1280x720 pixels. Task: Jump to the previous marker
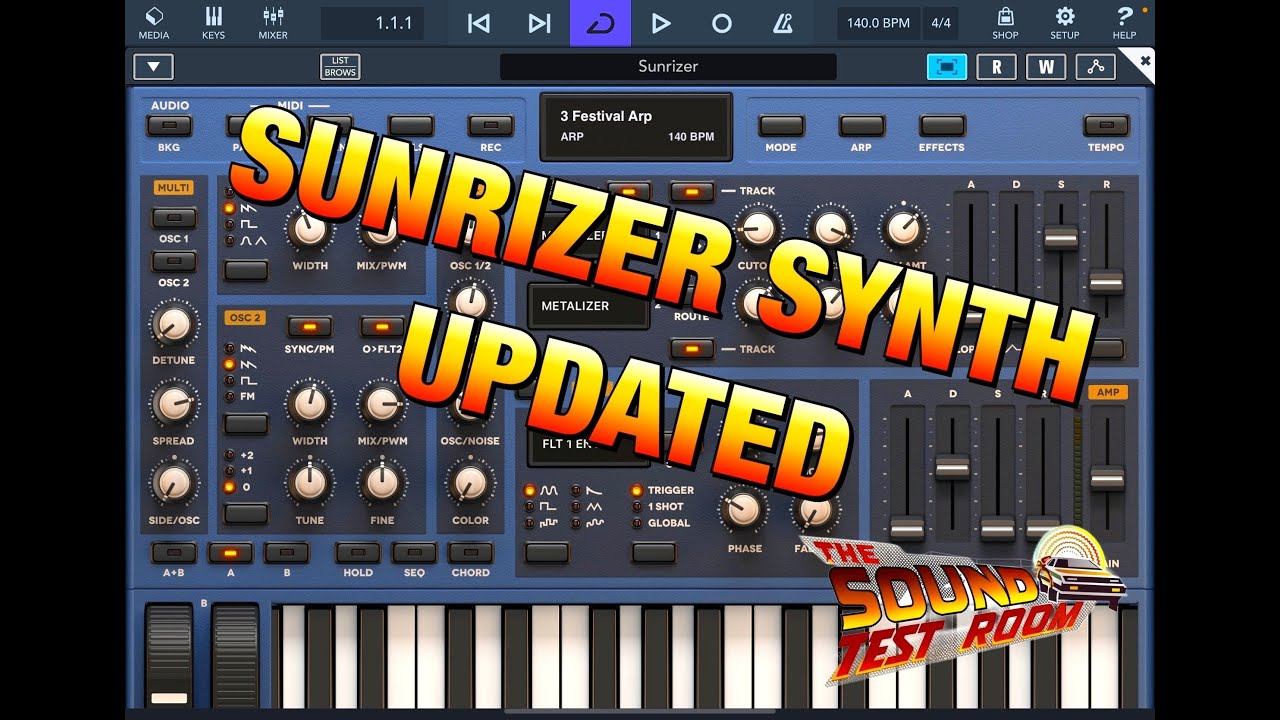tap(479, 23)
